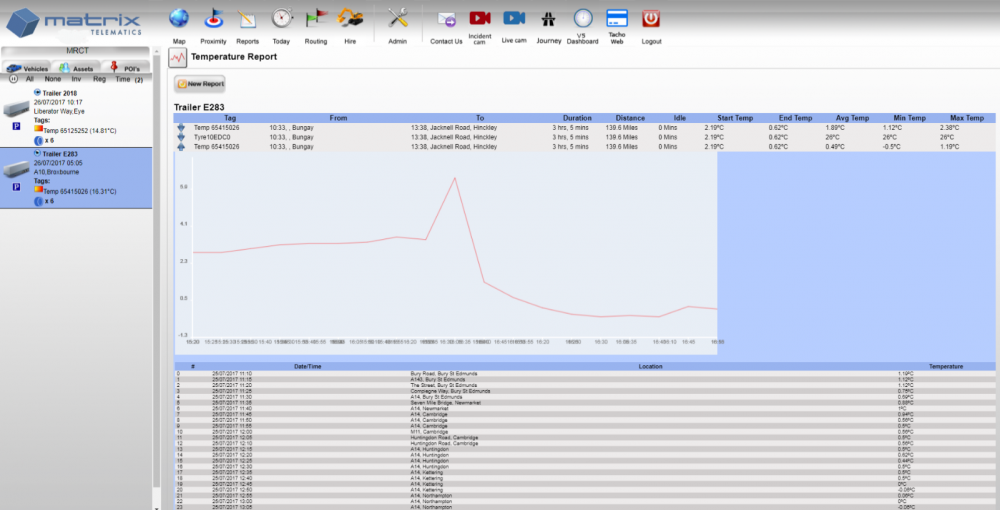This screenshot has width=1000, height=510.
Task: Click the Trailer E283 truck image
Action: pyautogui.click(x=17, y=170)
